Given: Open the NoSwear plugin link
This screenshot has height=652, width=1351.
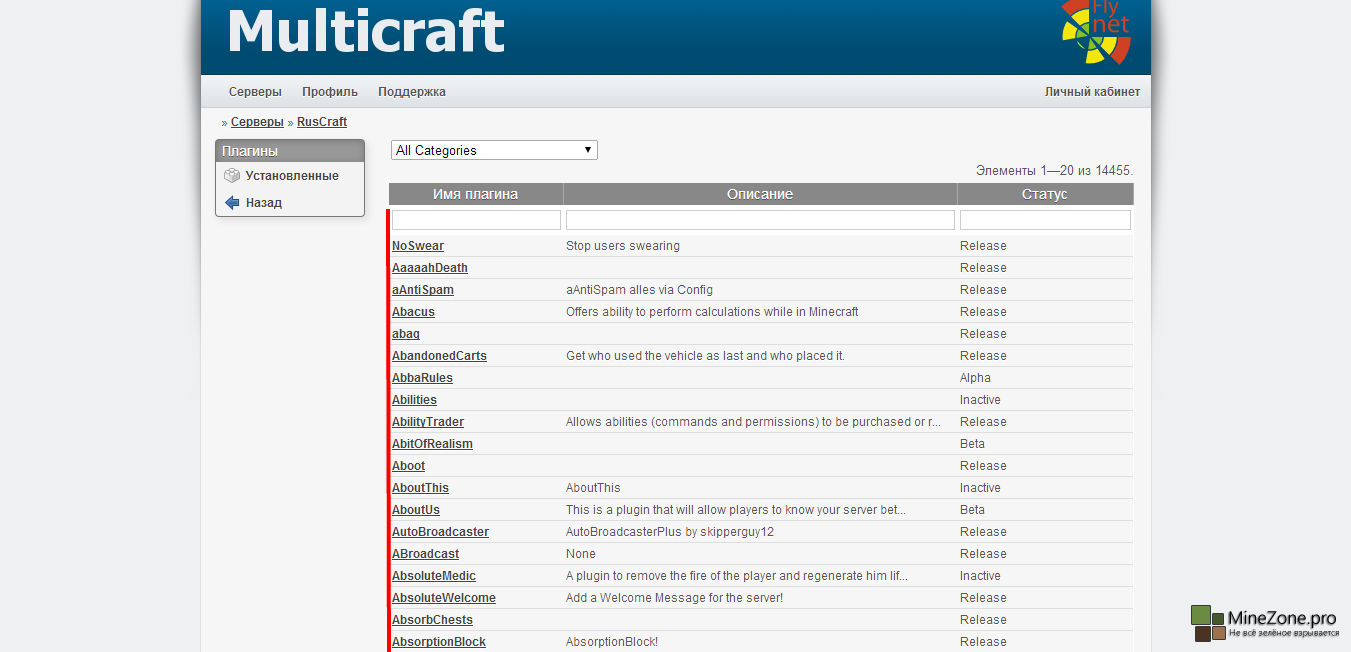Looking at the screenshot, I should (x=418, y=246).
